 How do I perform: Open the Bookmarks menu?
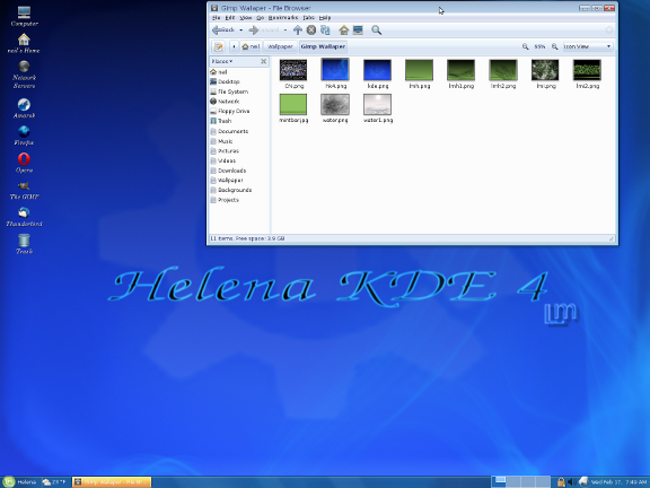[x=283, y=17]
